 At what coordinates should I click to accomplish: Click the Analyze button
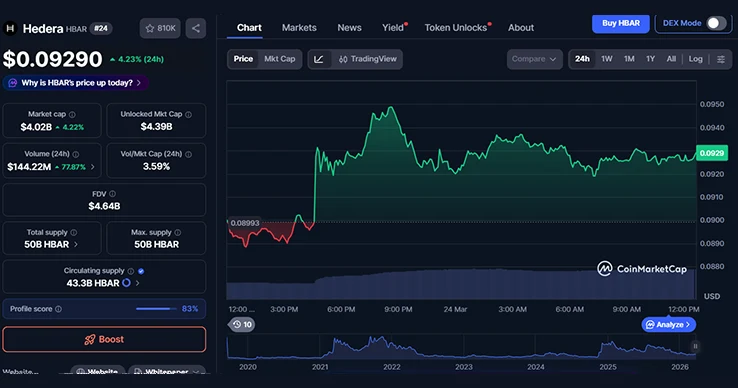coord(668,324)
